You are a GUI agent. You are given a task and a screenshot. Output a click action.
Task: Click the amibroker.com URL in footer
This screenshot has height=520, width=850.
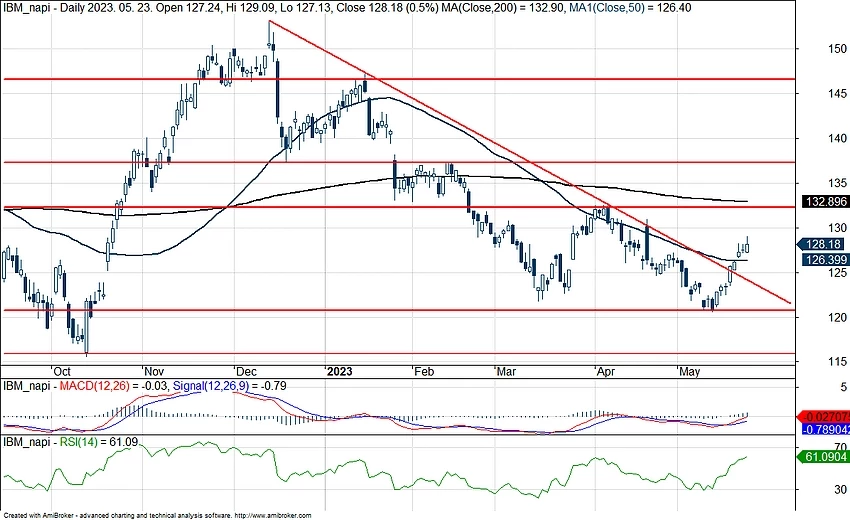pyautogui.click(x=274, y=516)
